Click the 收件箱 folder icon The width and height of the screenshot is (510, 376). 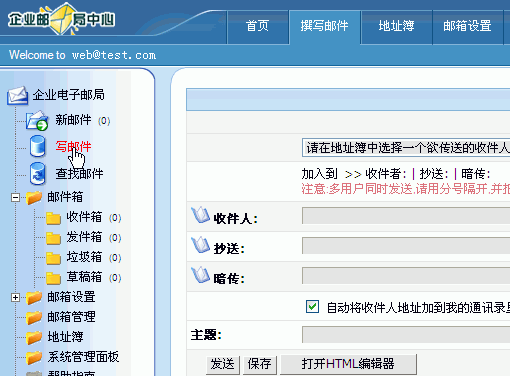tap(53, 218)
